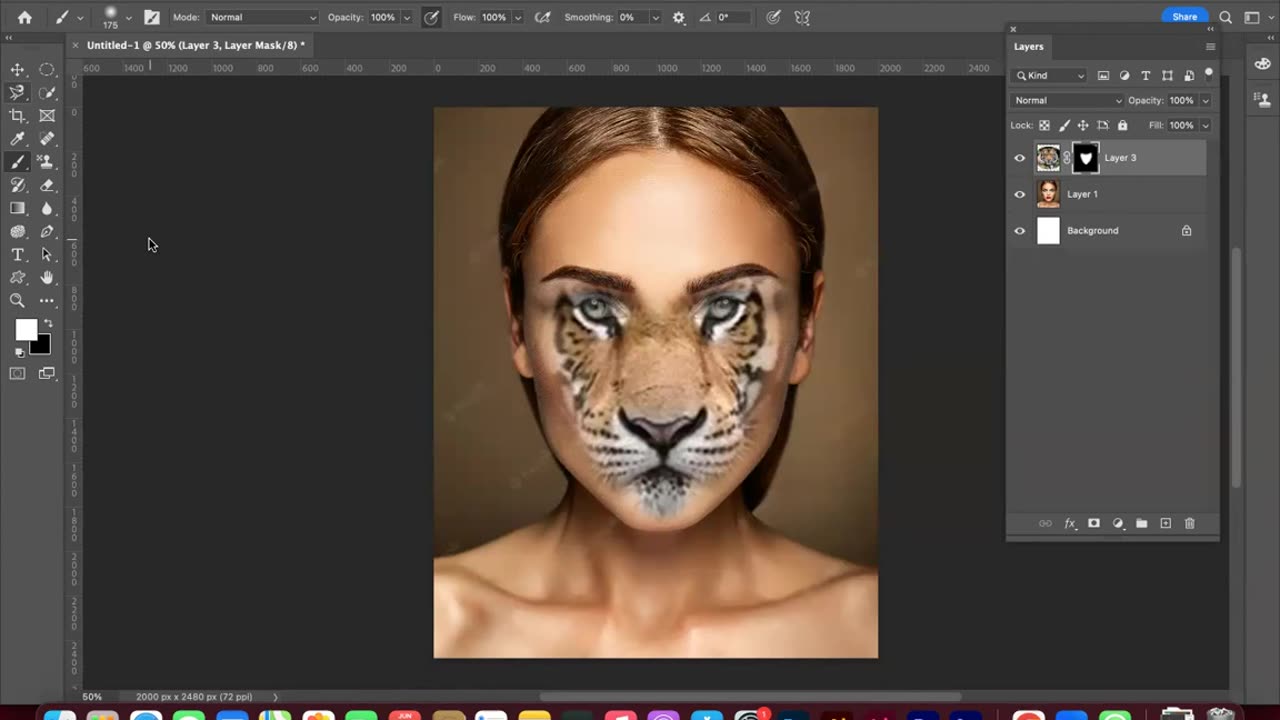Open the Edit Toolbar three-dots menu
1280x720 pixels.
[x=47, y=301]
